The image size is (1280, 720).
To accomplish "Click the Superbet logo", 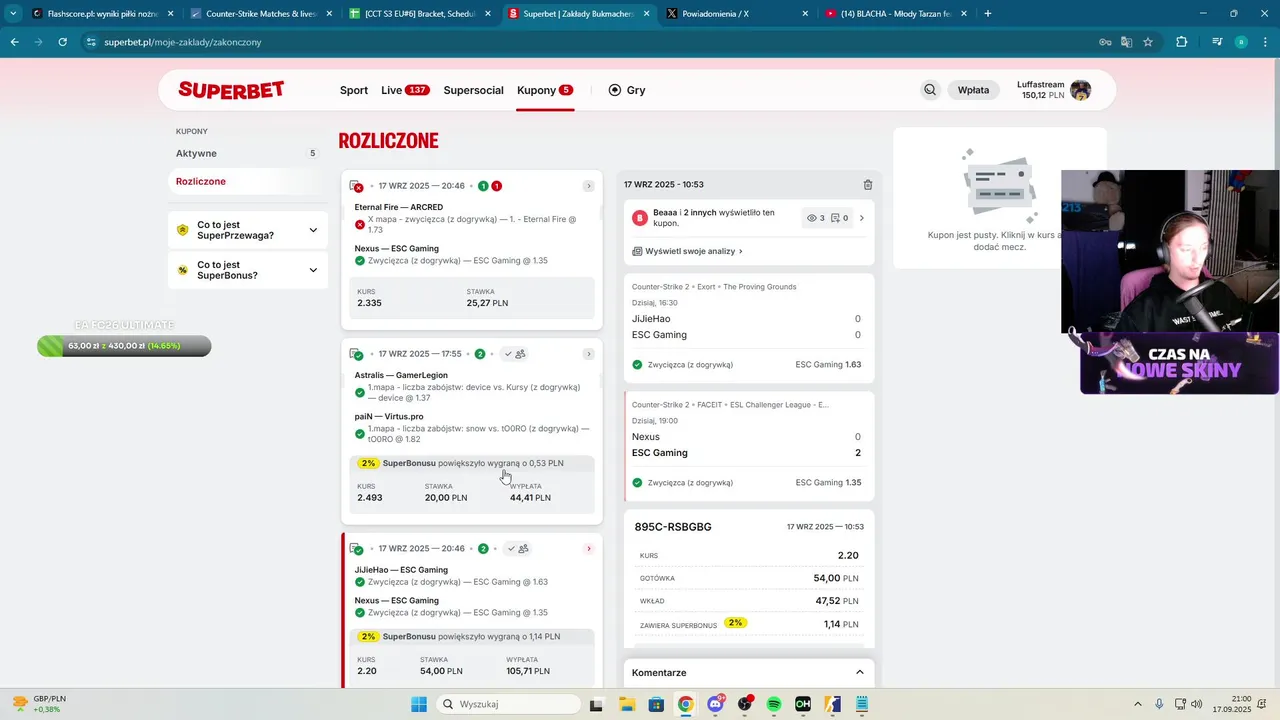I will point(231,90).
